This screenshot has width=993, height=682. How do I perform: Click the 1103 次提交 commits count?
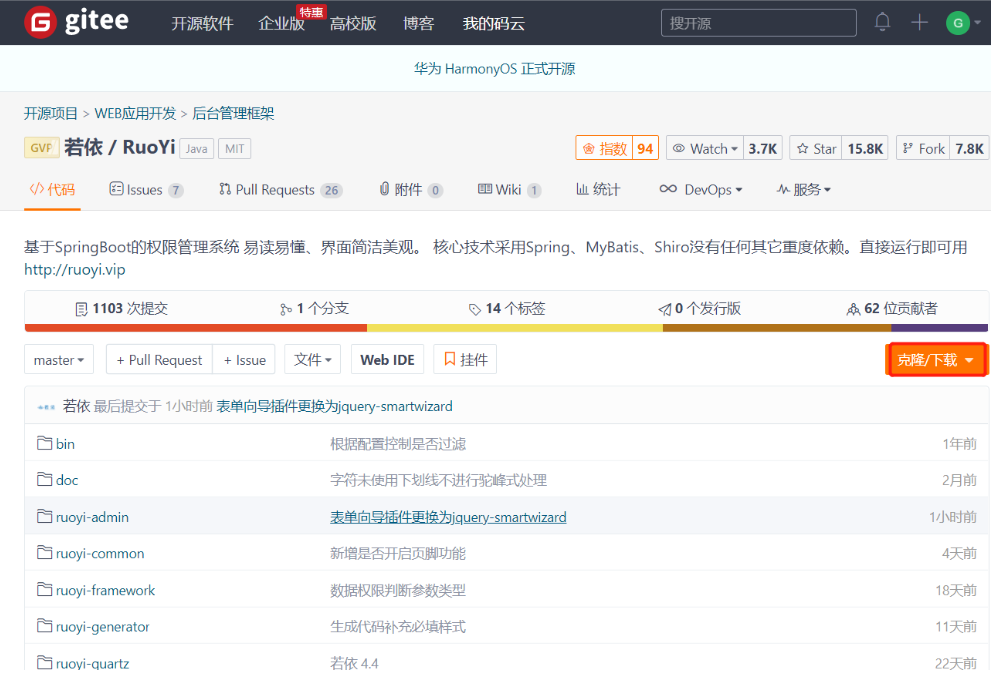pos(121,308)
